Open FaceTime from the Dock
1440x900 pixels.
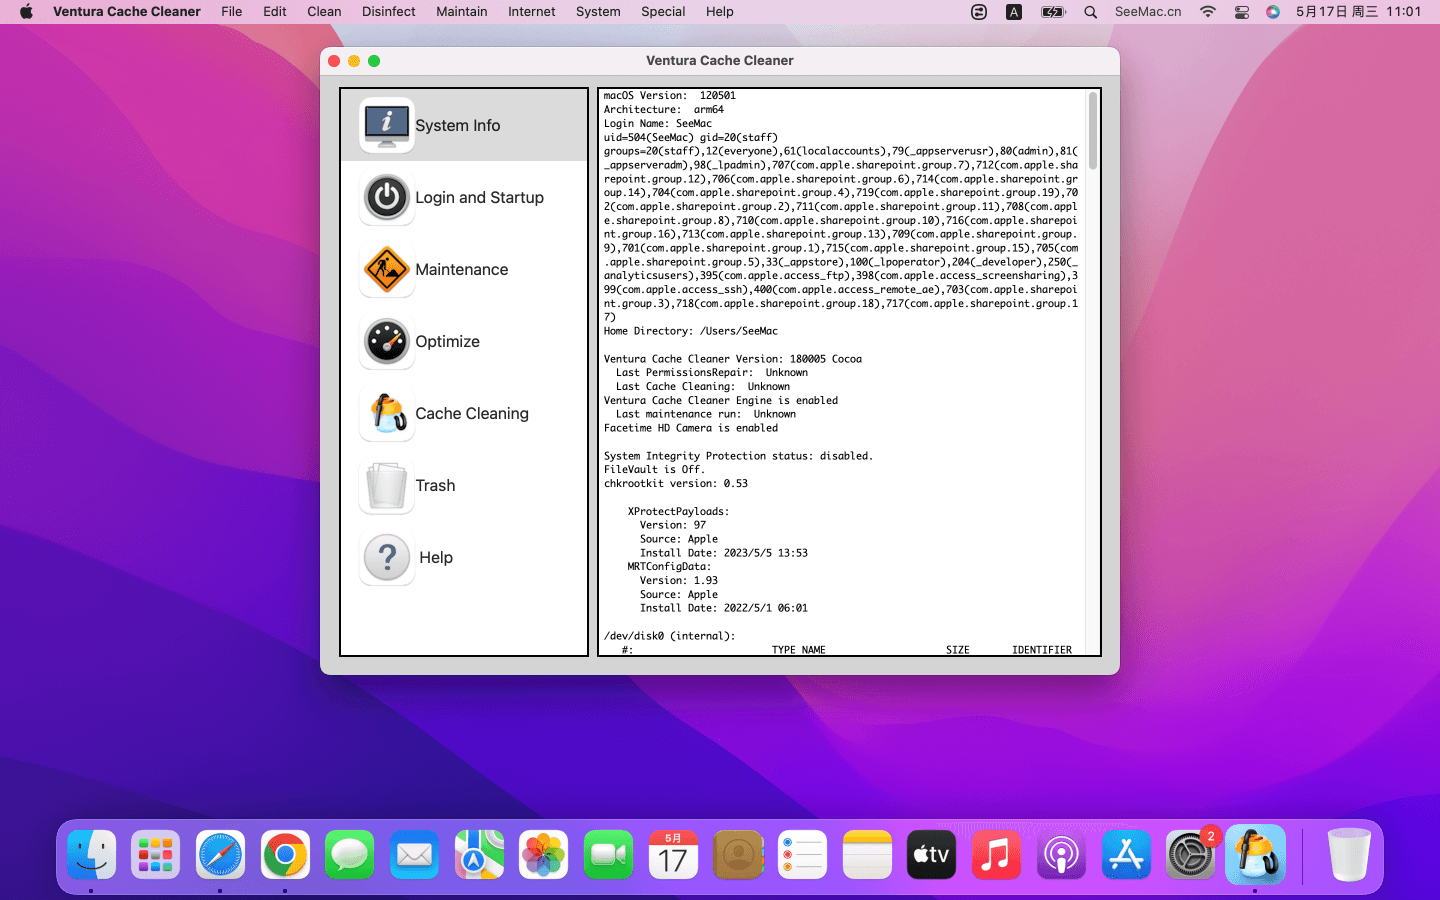[608, 855]
